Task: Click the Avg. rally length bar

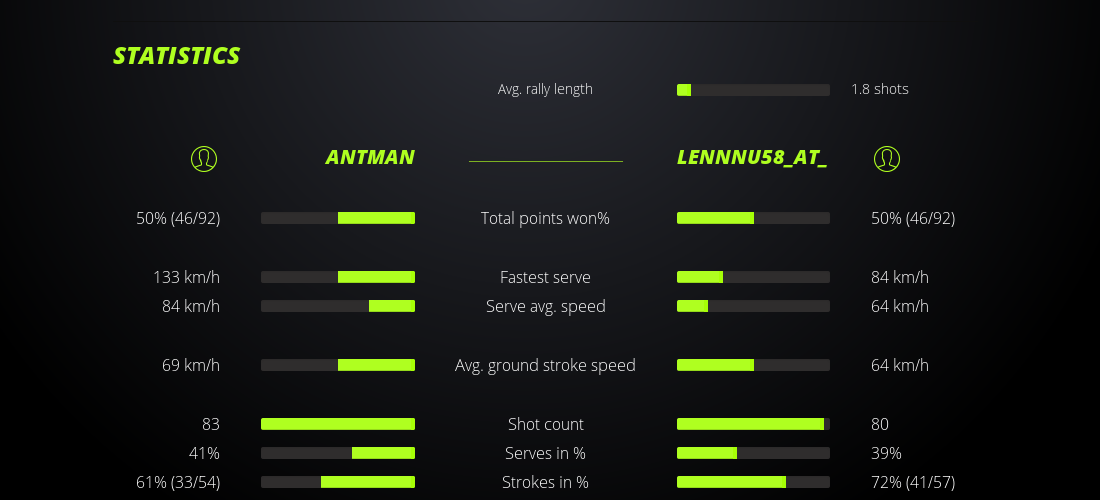Action: pyautogui.click(x=753, y=90)
